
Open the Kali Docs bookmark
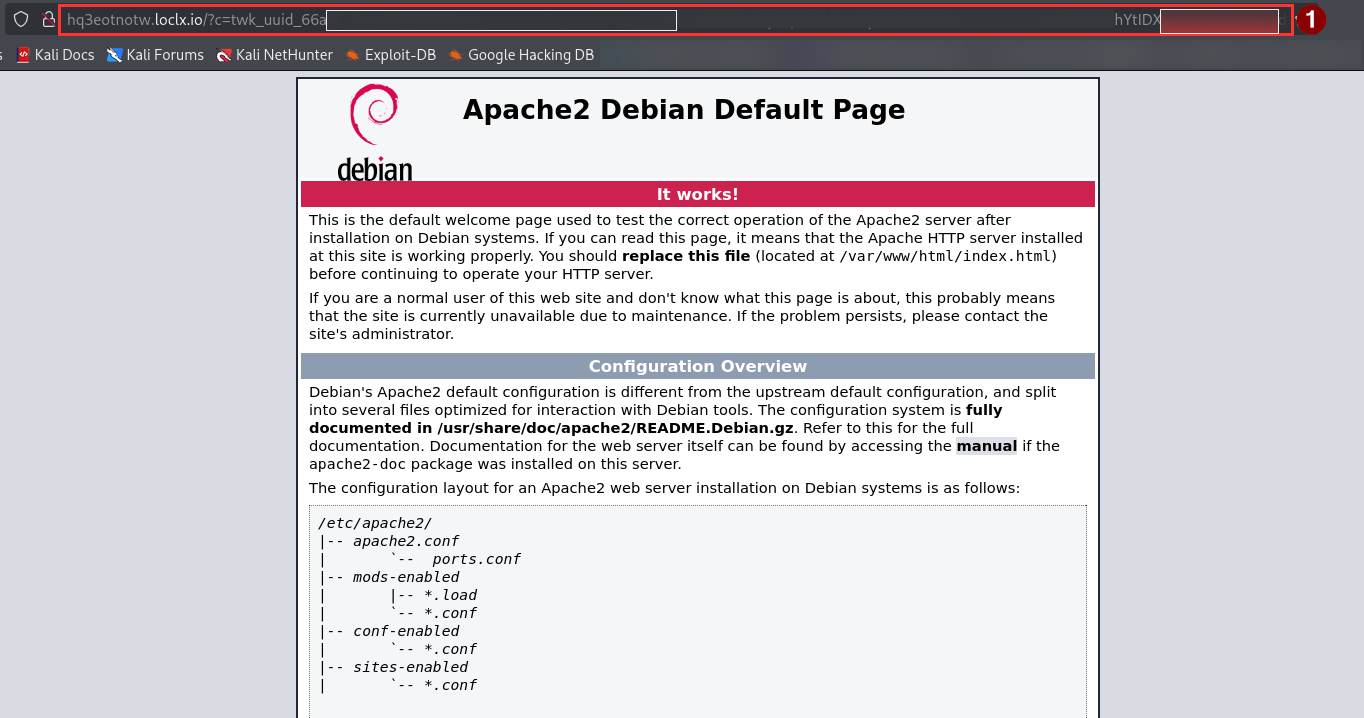pyautogui.click(x=55, y=55)
